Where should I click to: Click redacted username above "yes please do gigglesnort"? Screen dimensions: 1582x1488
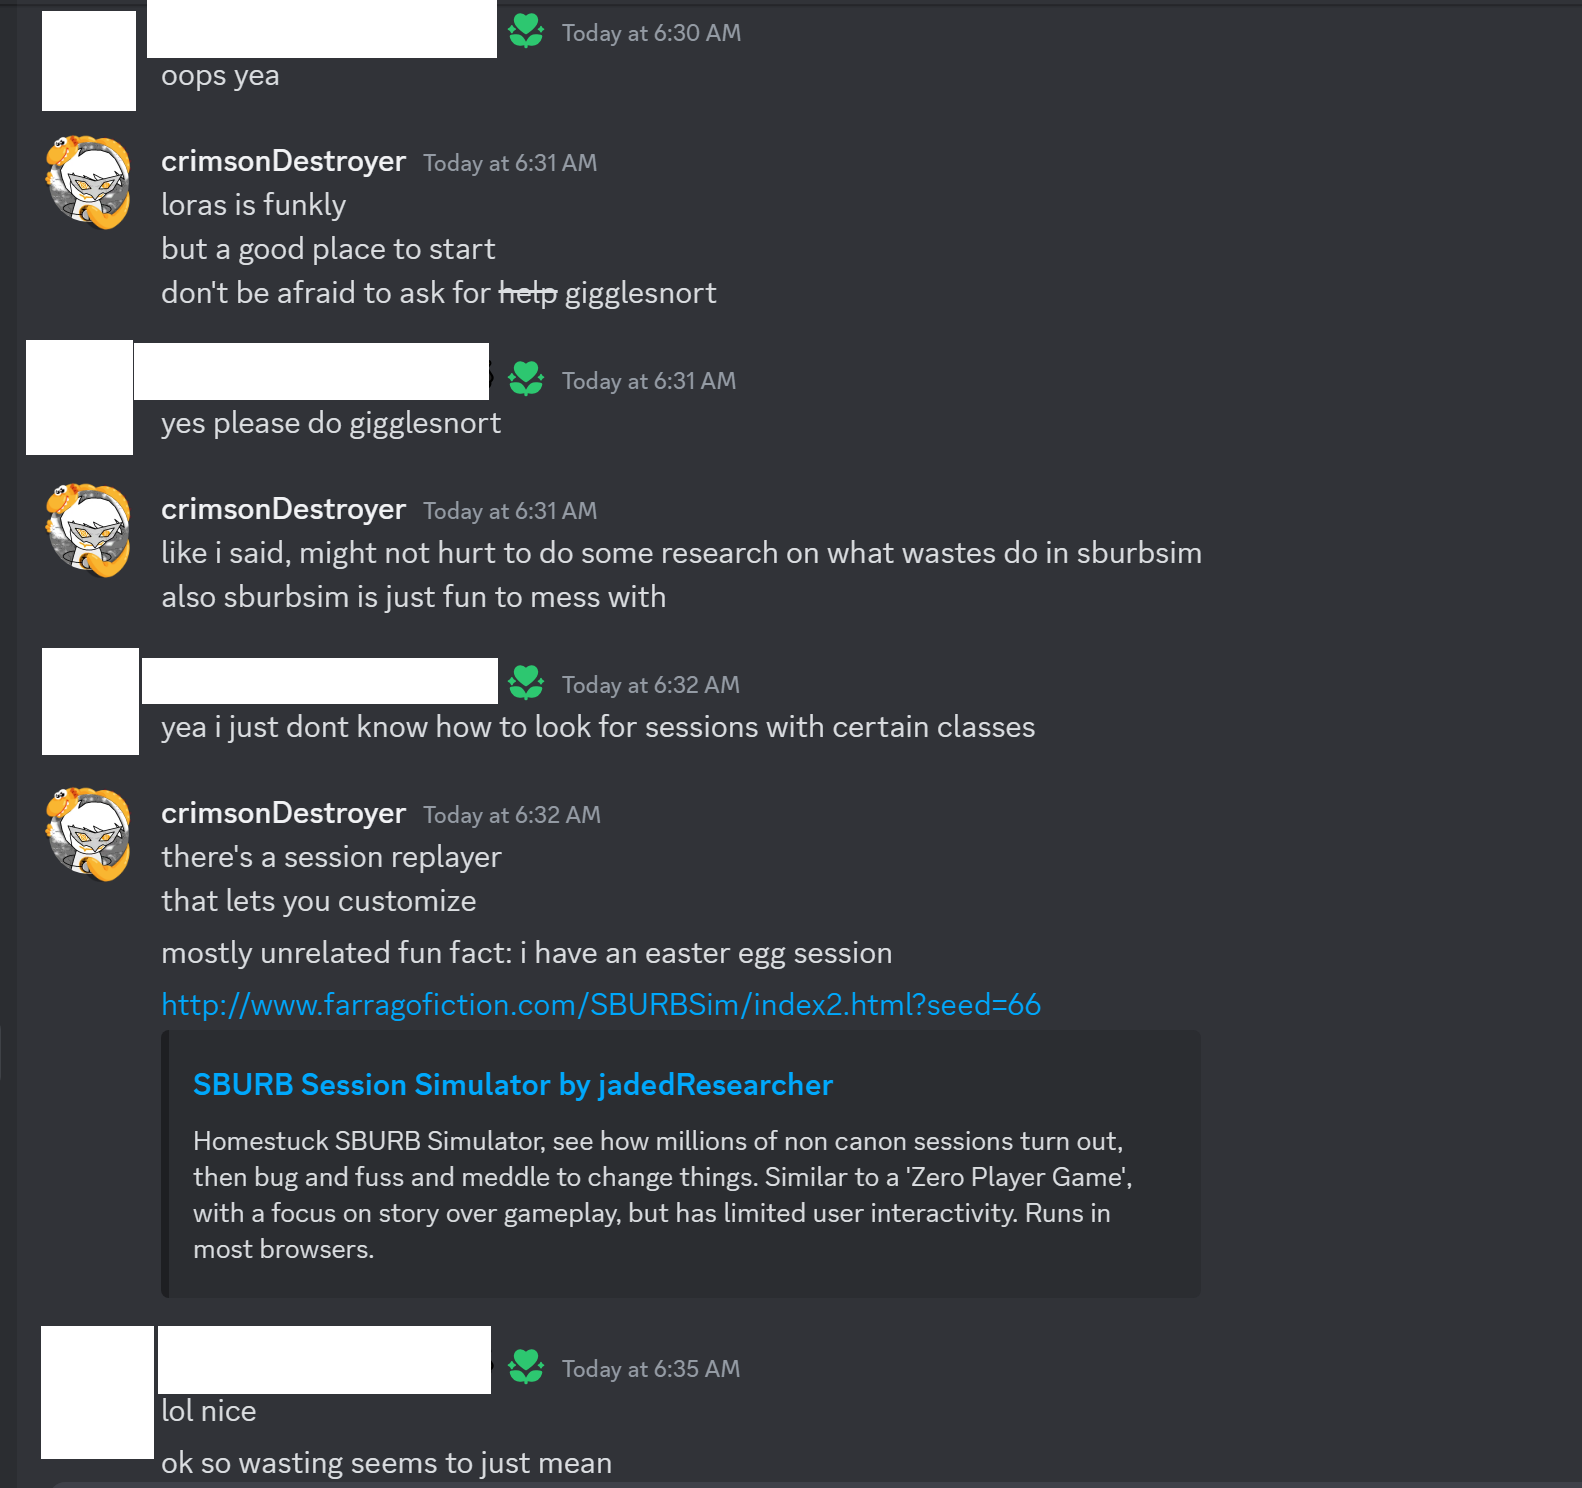[312, 372]
